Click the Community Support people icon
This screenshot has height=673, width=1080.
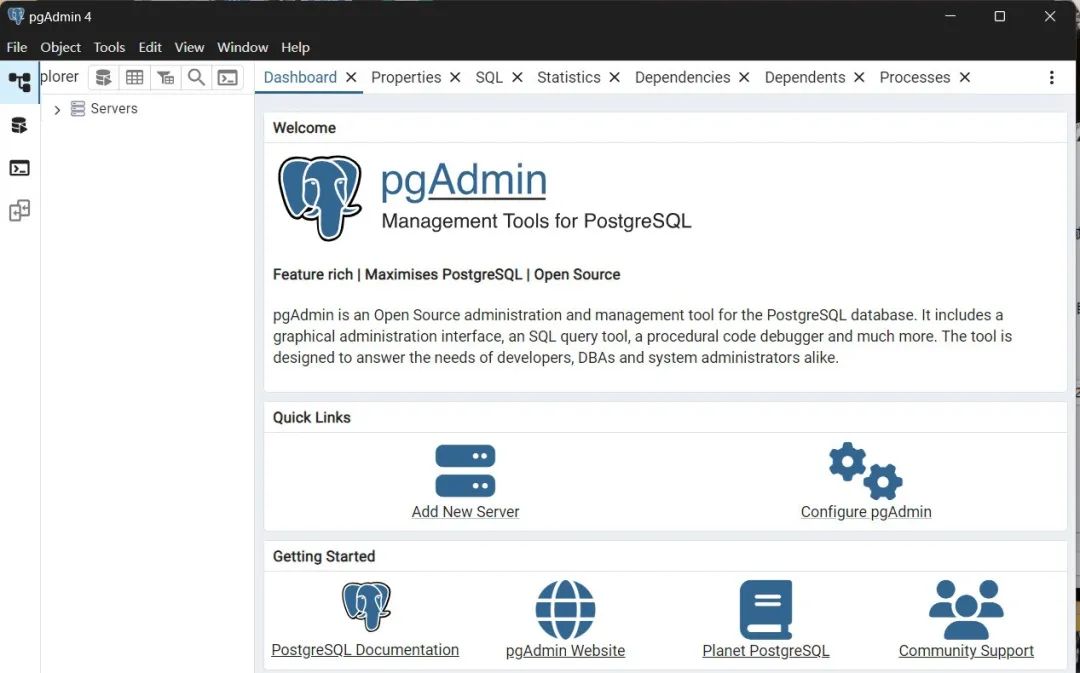click(x=966, y=610)
